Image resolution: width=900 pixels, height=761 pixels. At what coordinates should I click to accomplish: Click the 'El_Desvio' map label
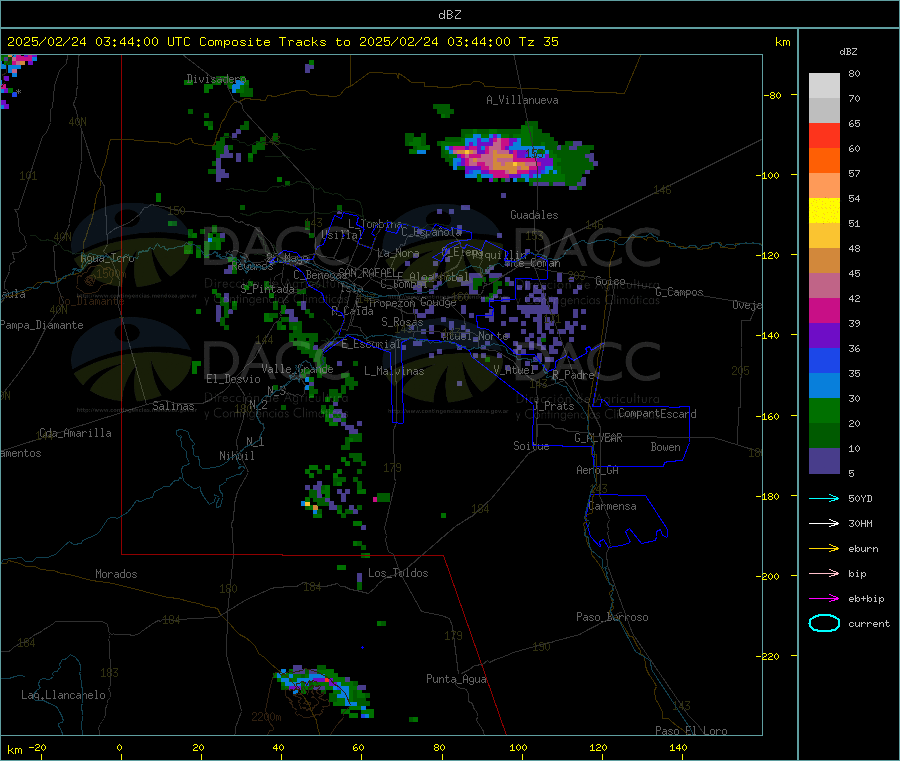(233, 379)
